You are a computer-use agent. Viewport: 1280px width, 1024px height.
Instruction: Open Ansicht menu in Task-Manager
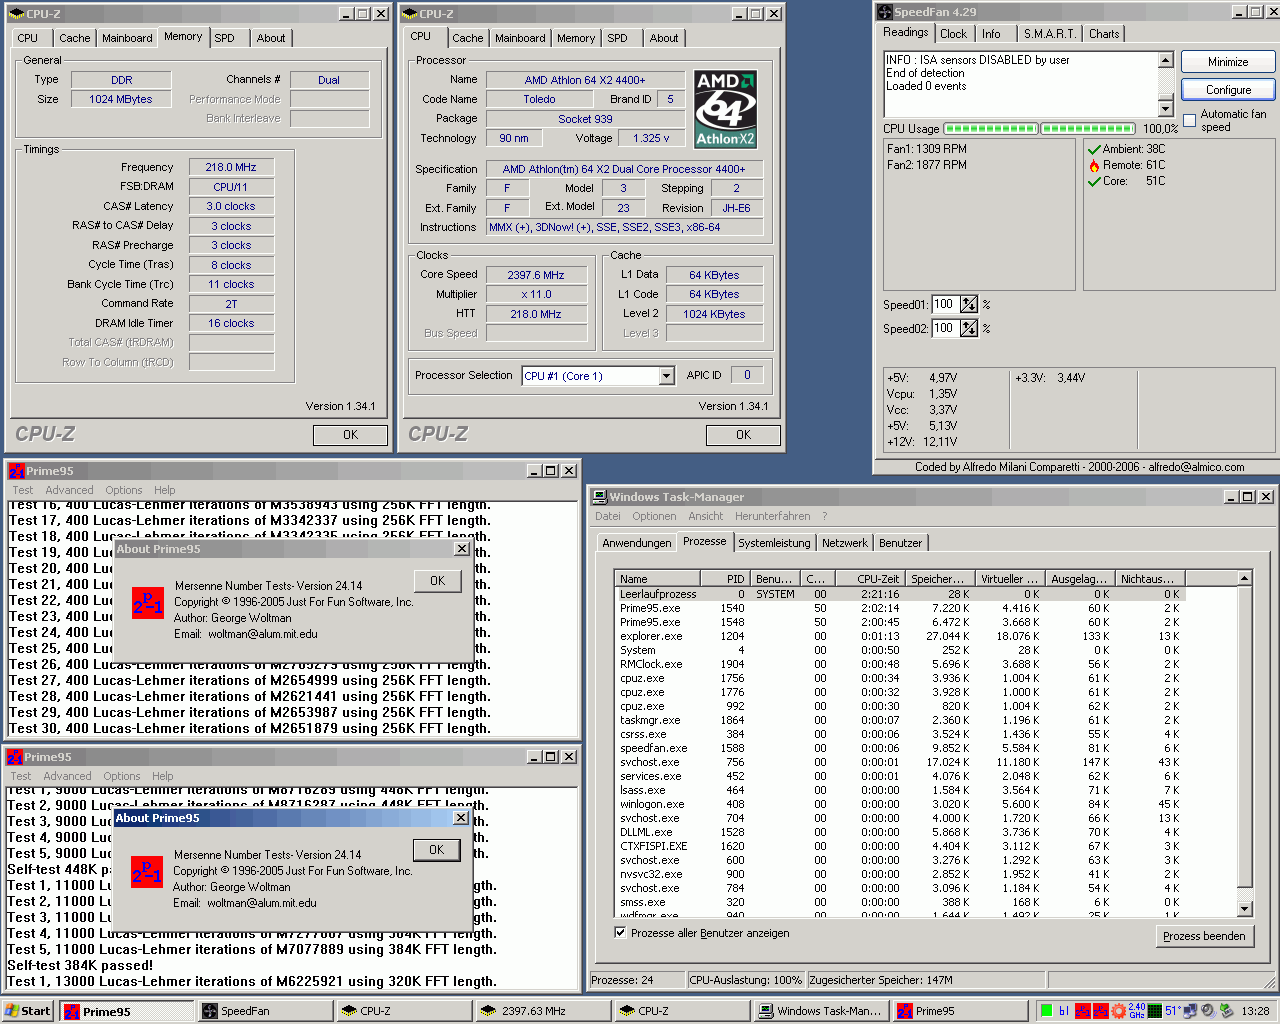click(x=706, y=516)
